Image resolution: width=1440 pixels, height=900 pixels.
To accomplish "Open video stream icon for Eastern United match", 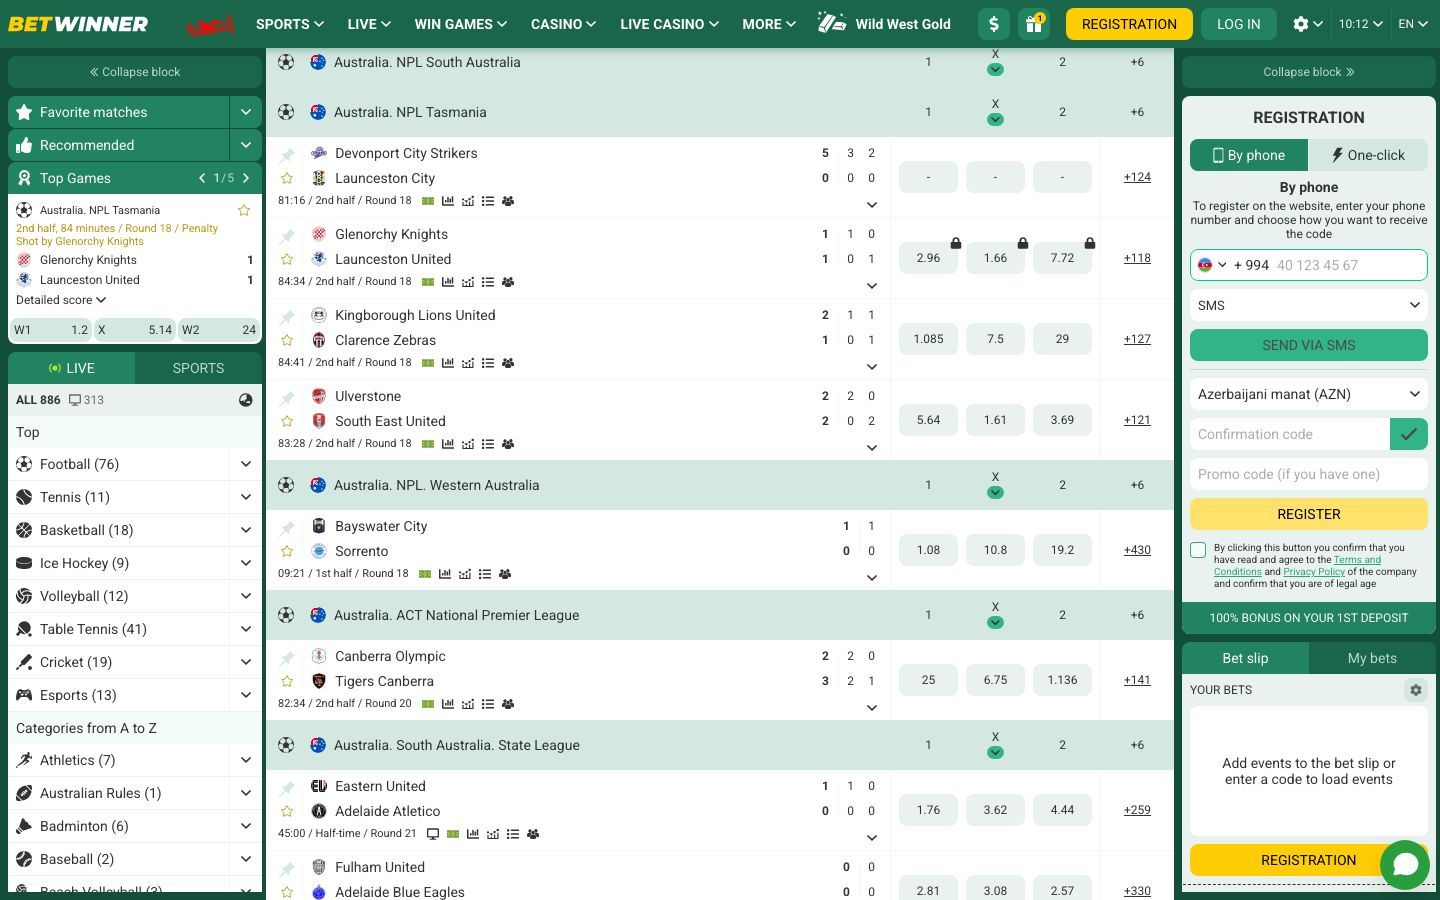I will point(433,834).
